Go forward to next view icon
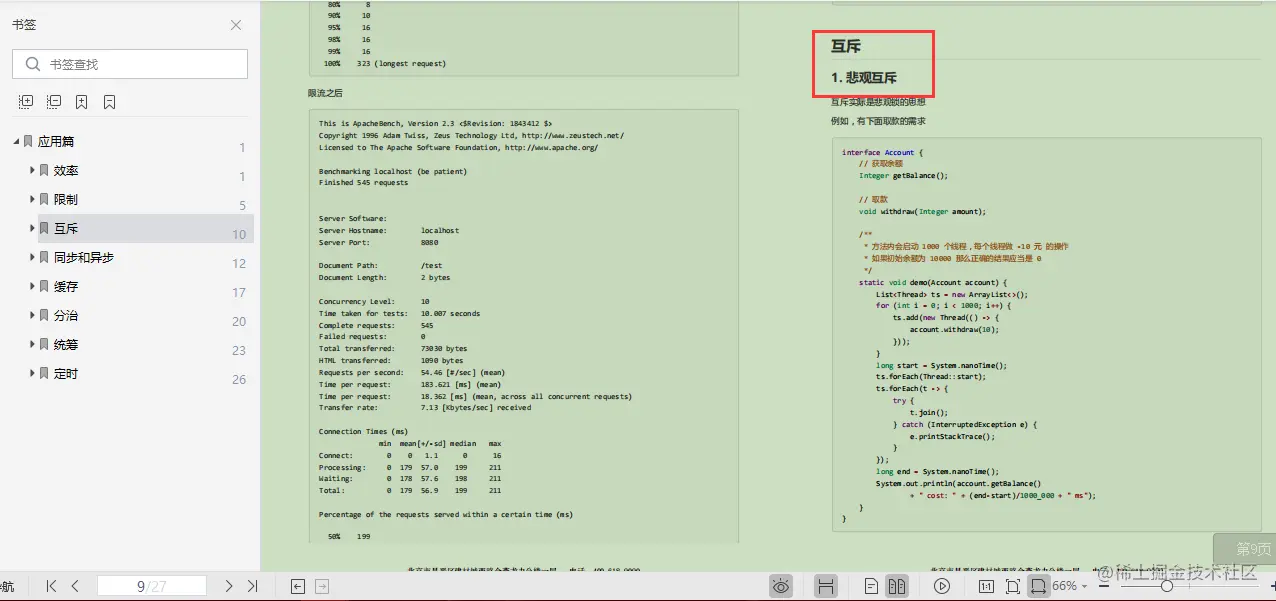1276x601 pixels. (x=322, y=586)
